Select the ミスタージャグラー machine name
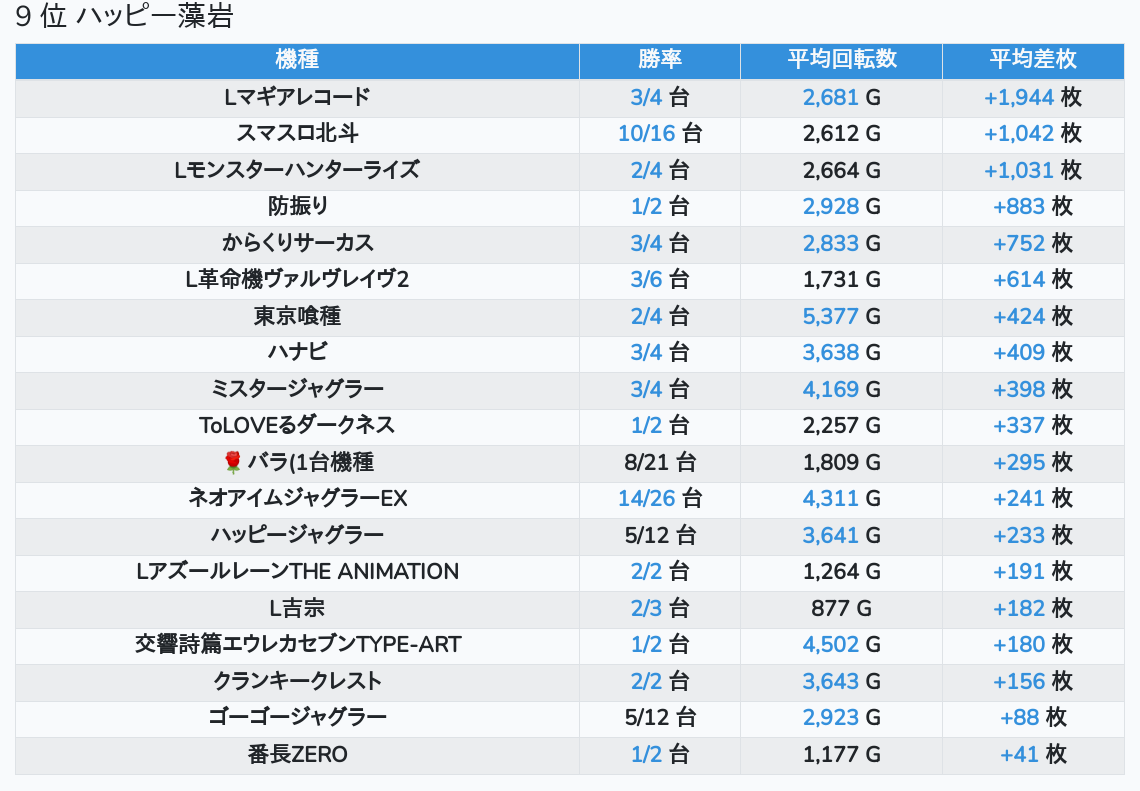 297,389
